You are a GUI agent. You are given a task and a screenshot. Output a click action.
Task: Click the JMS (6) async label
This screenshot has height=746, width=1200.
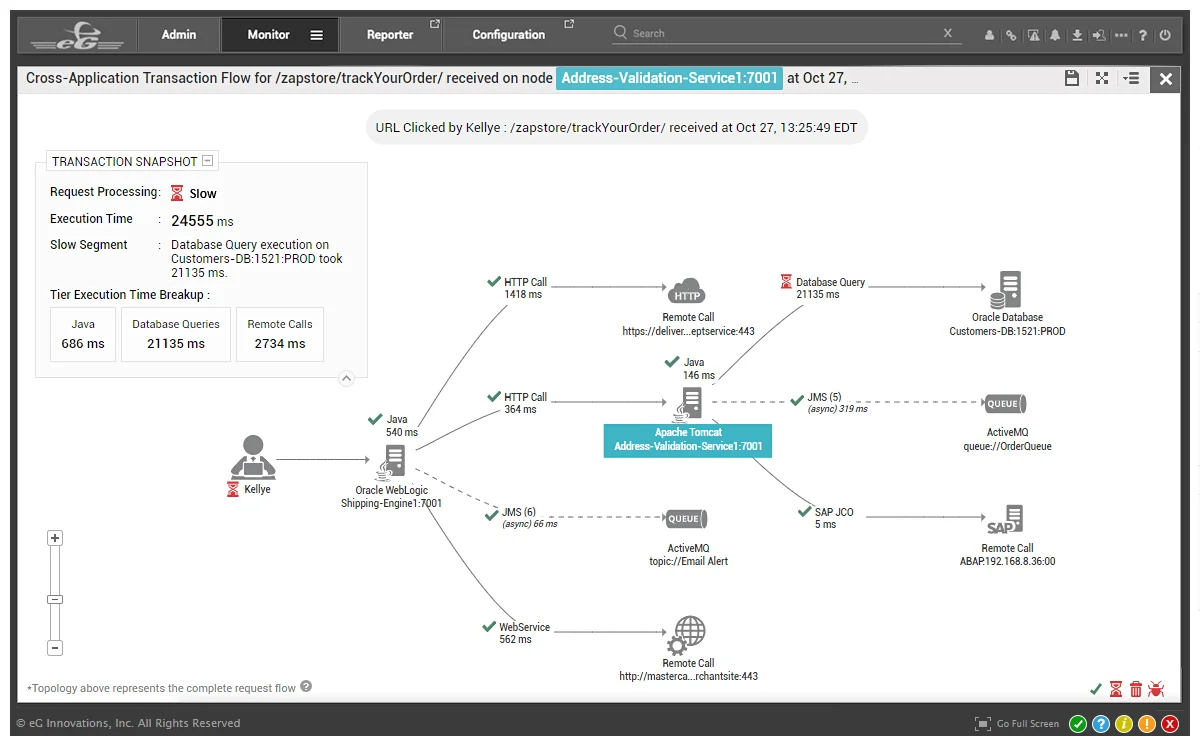coord(529,518)
